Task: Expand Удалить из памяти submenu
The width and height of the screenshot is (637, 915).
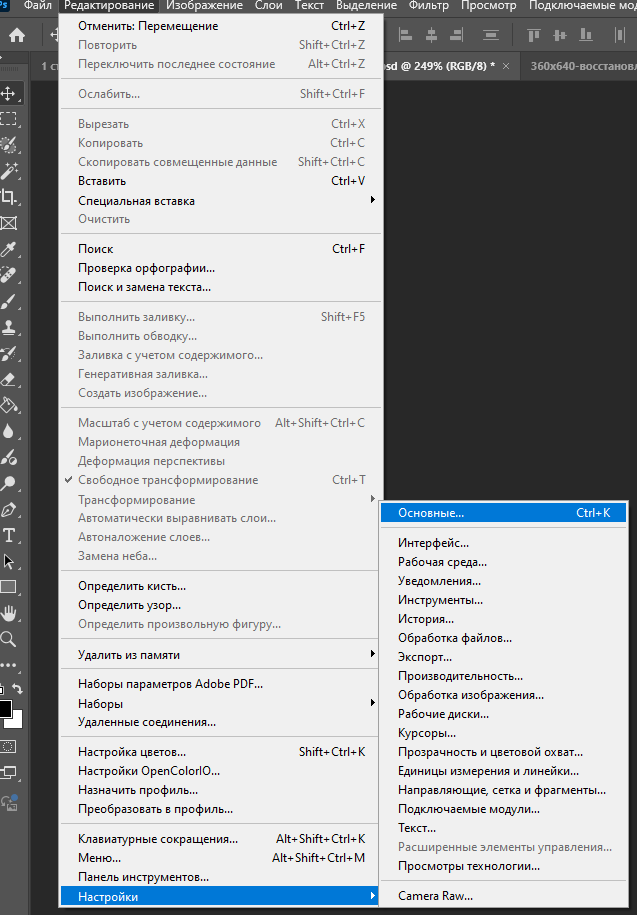Action: tap(221, 655)
